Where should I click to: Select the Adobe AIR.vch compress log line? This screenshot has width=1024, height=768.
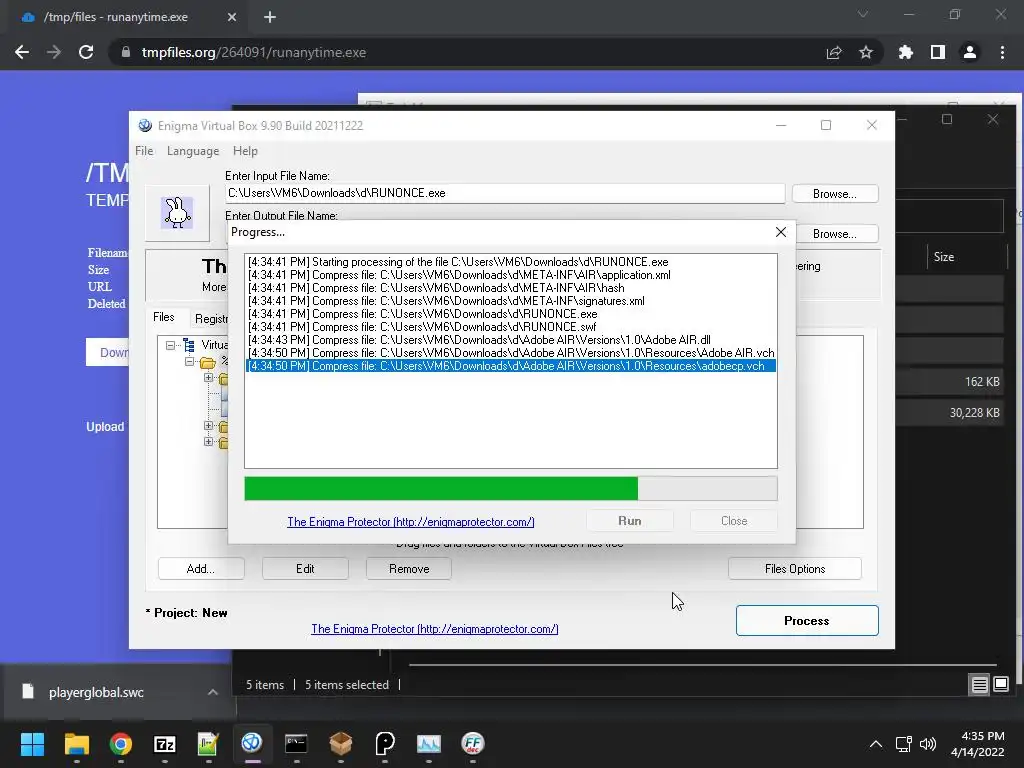(x=511, y=353)
